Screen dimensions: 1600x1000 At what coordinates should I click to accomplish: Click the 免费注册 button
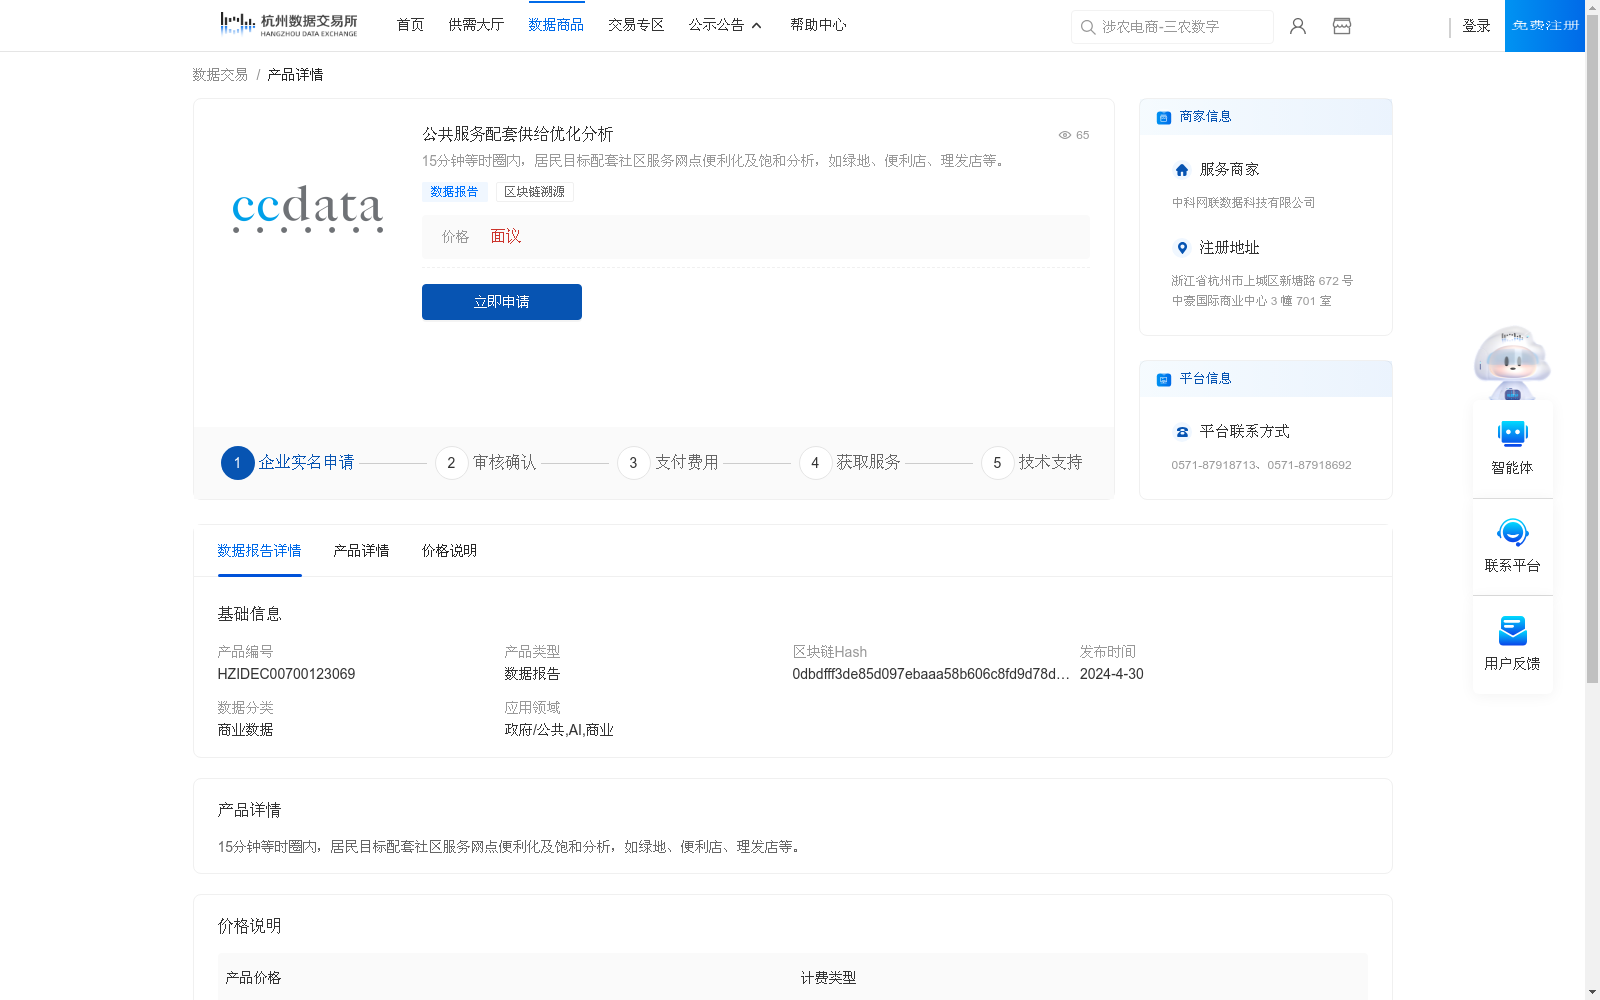1545,26
